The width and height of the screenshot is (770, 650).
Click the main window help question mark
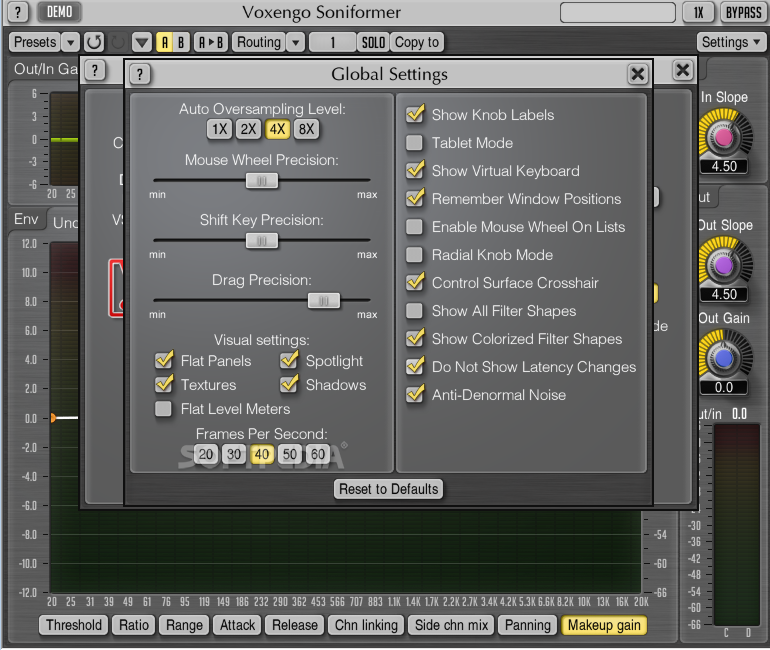(18, 12)
